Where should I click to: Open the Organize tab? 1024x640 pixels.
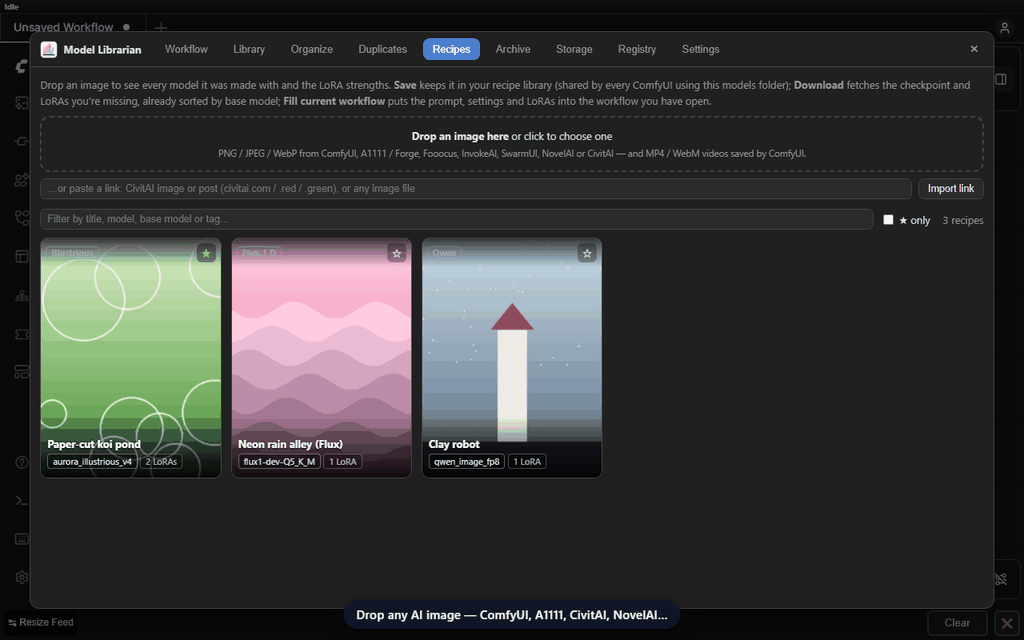pos(312,49)
